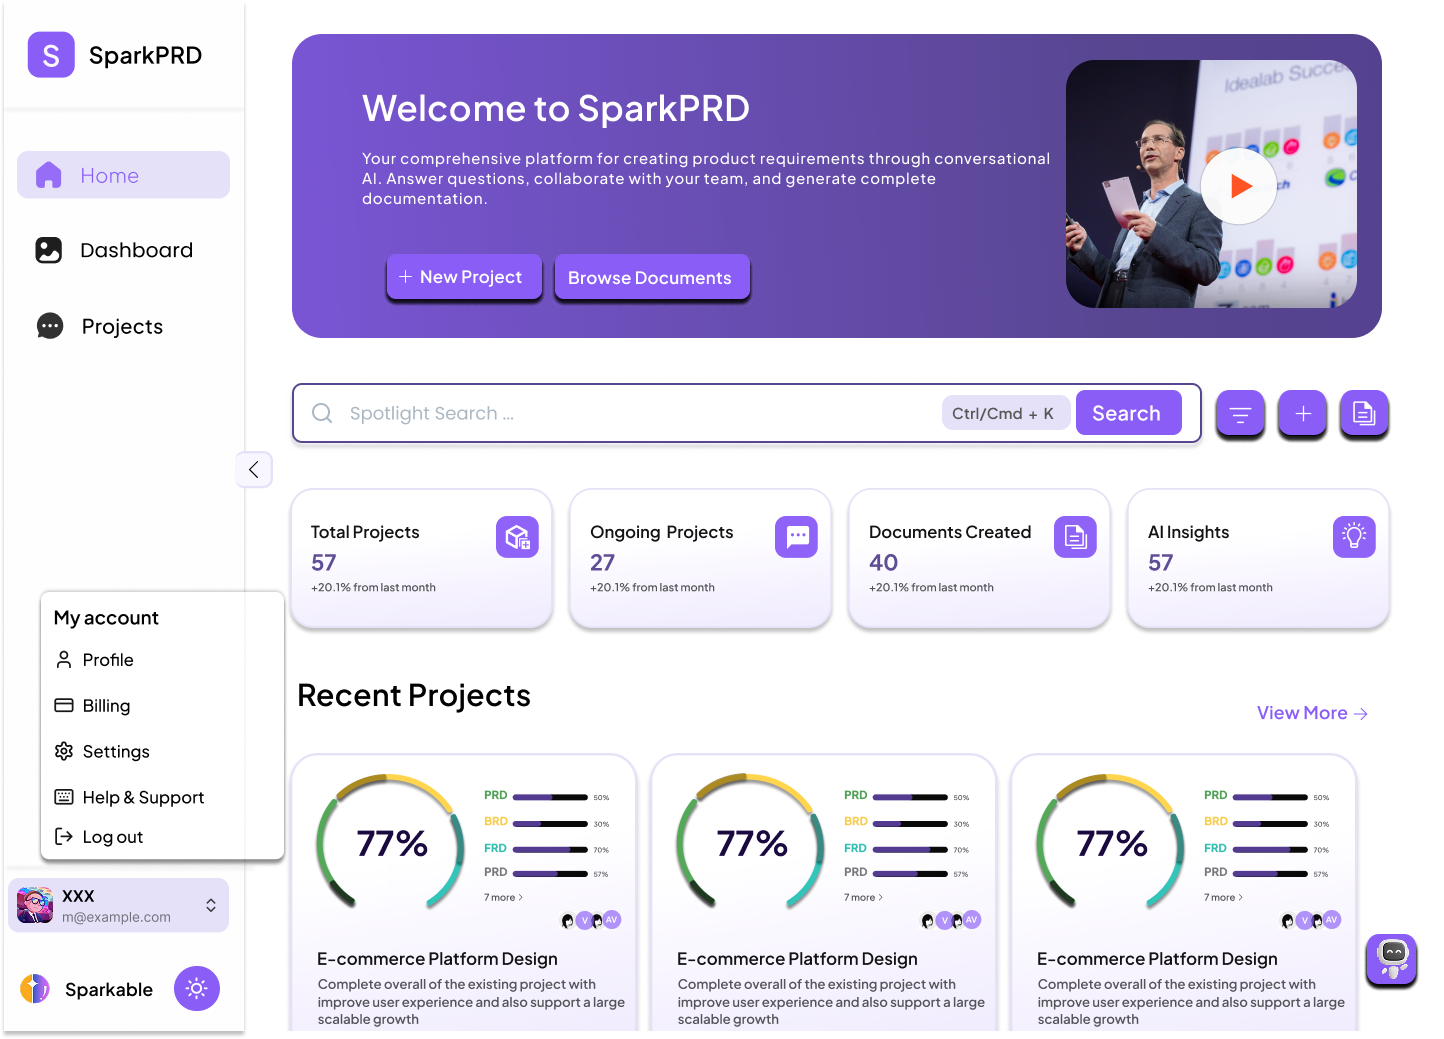Screen dimensions: 1444x1039
Task: Select Billing in My account menu
Action: (106, 706)
